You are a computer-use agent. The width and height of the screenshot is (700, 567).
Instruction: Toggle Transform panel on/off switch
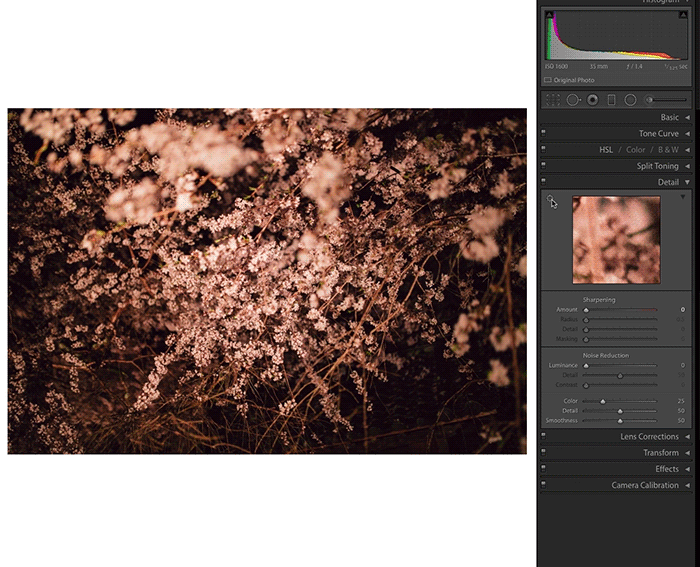click(x=543, y=452)
